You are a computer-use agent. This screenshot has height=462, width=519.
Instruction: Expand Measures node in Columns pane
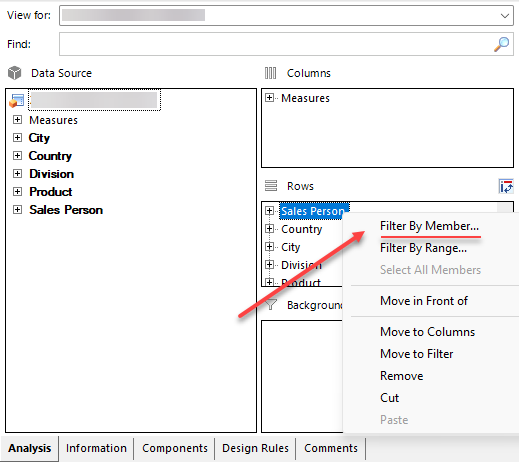tap(269, 98)
